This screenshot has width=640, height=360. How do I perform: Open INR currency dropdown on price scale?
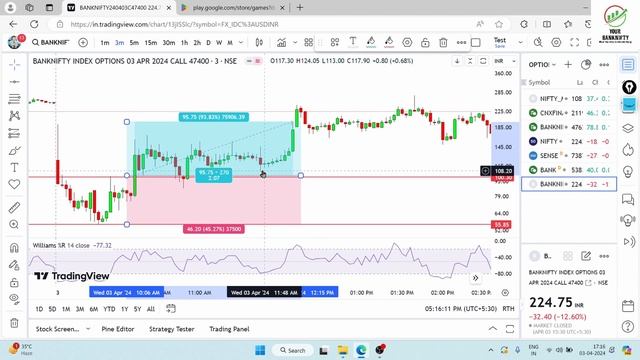coord(505,61)
